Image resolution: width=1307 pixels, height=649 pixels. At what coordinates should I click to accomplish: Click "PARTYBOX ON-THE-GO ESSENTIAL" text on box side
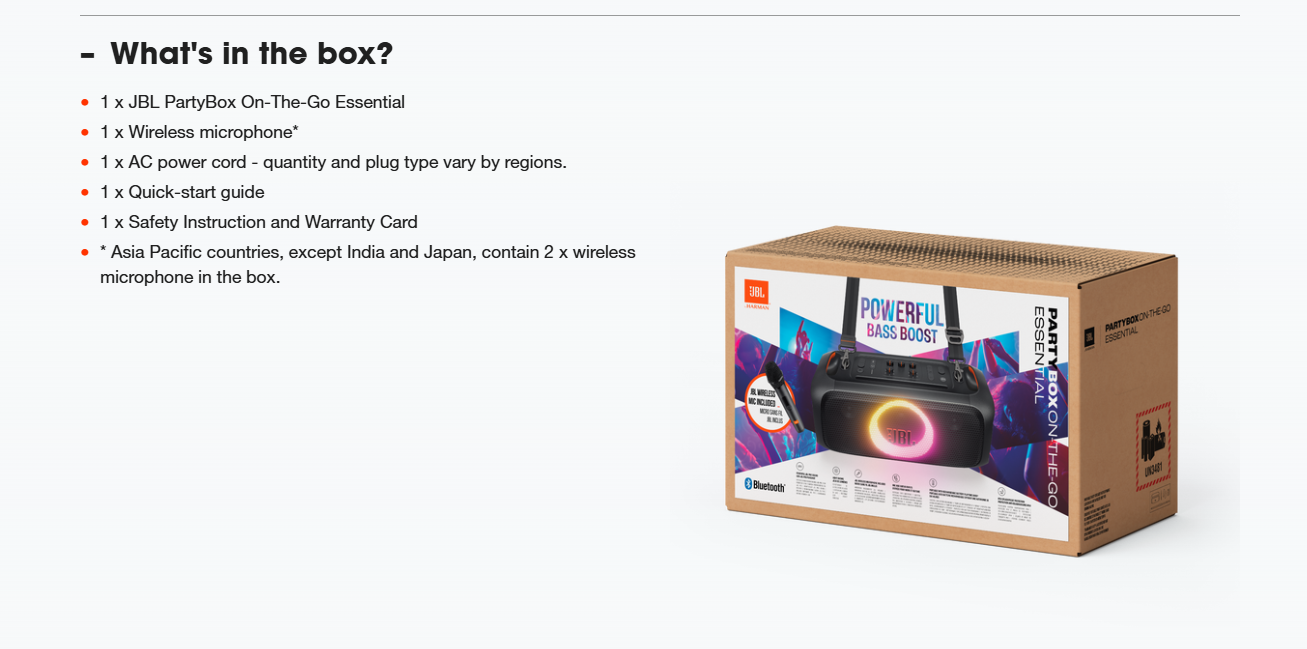point(1136,326)
